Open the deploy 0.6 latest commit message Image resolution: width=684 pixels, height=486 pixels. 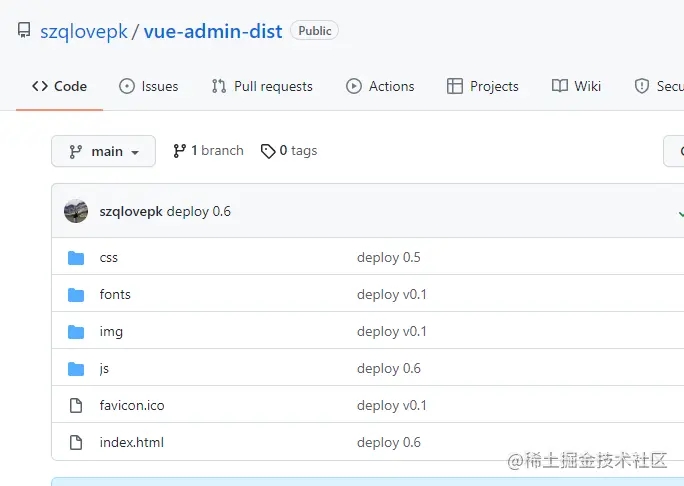click(199, 211)
